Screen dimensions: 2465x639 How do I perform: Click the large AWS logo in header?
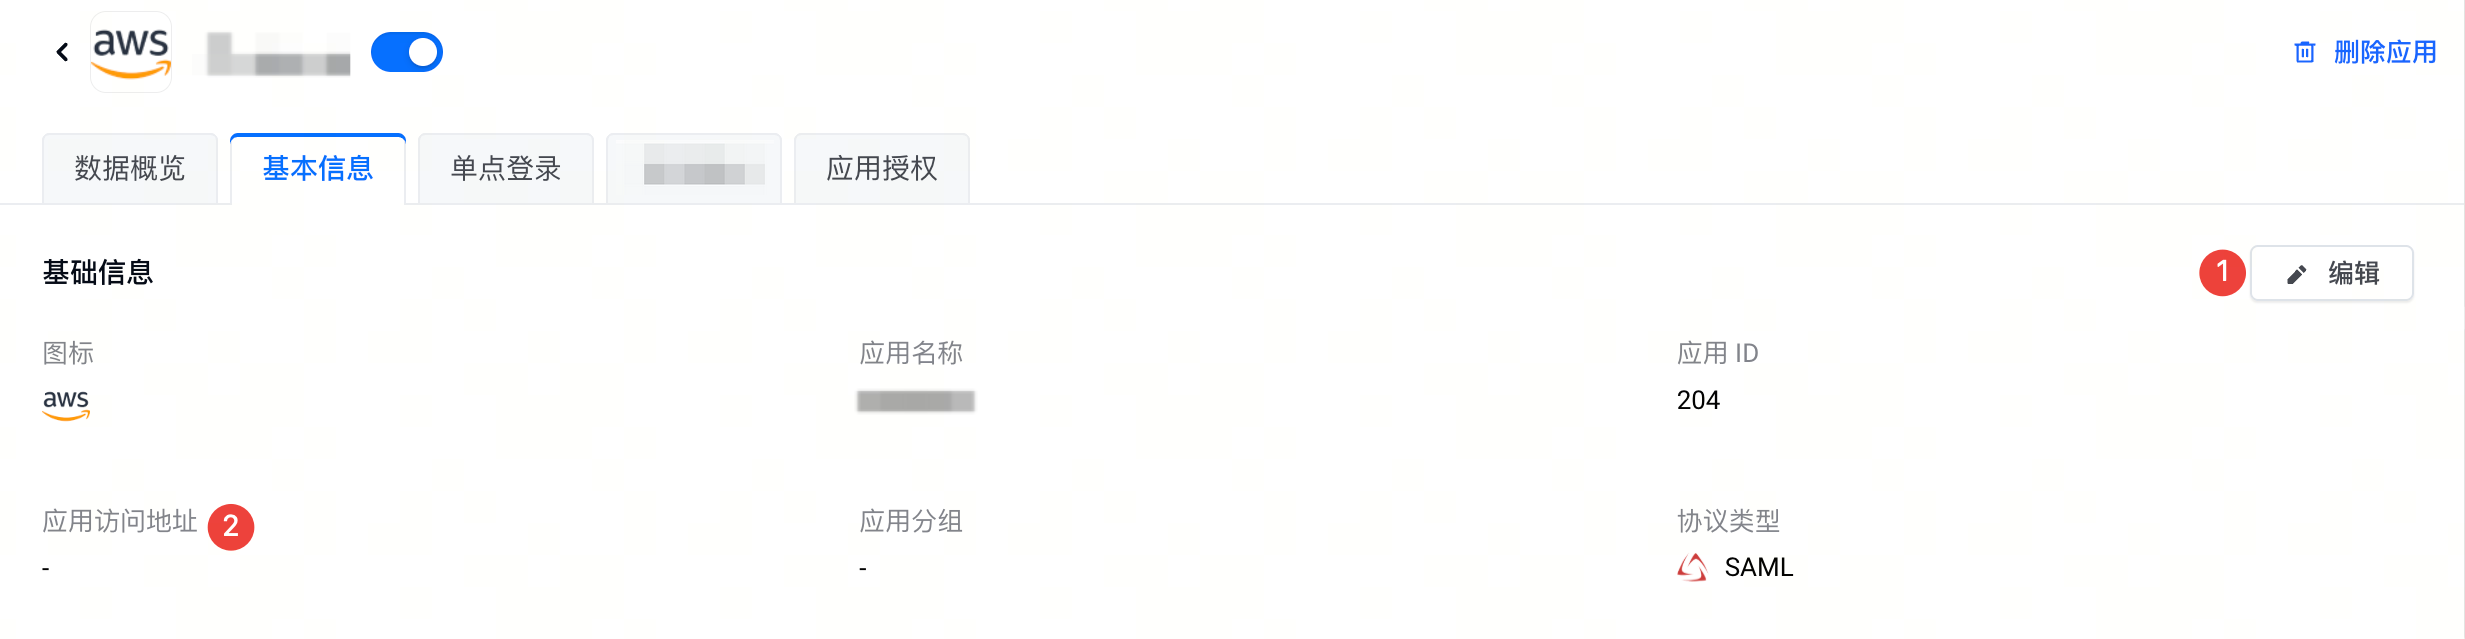[x=131, y=52]
